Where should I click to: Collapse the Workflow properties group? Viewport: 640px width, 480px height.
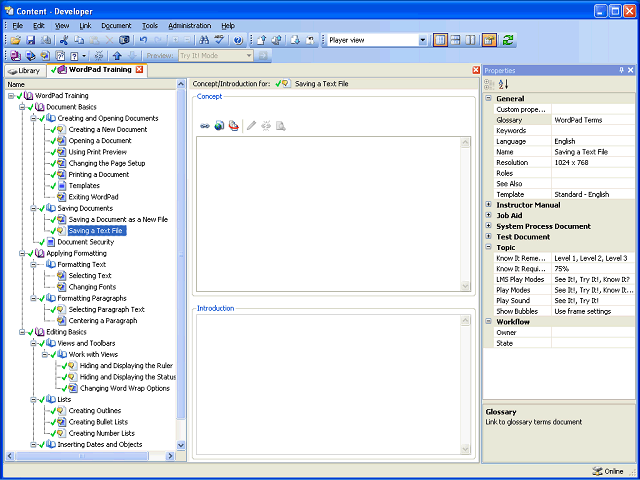tap(489, 321)
